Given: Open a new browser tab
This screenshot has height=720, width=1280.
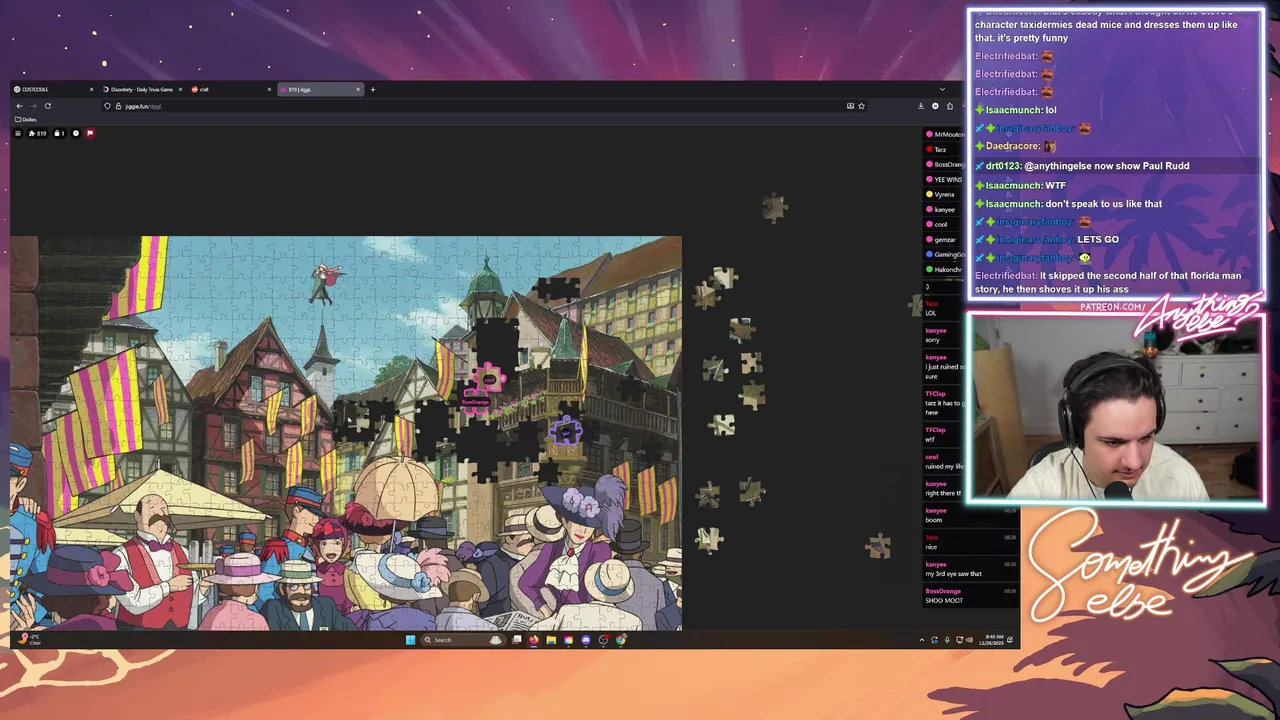Looking at the screenshot, I should 373,89.
